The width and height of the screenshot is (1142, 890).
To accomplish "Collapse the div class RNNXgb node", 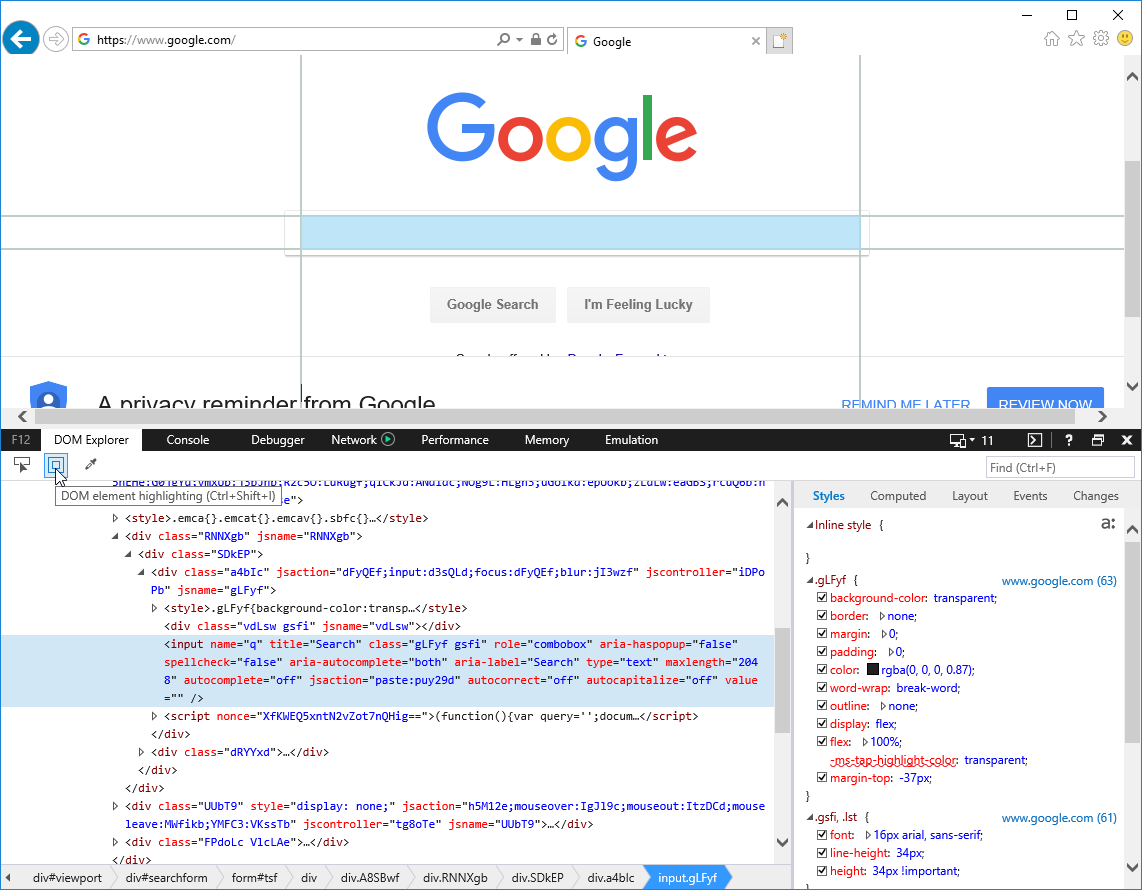I will coord(115,536).
